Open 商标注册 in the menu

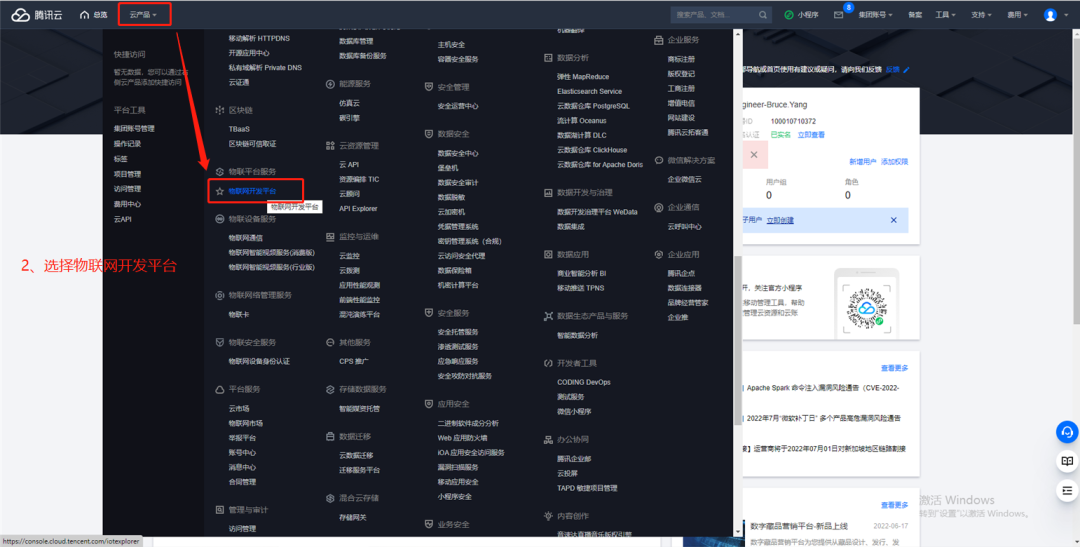tap(681, 59)
